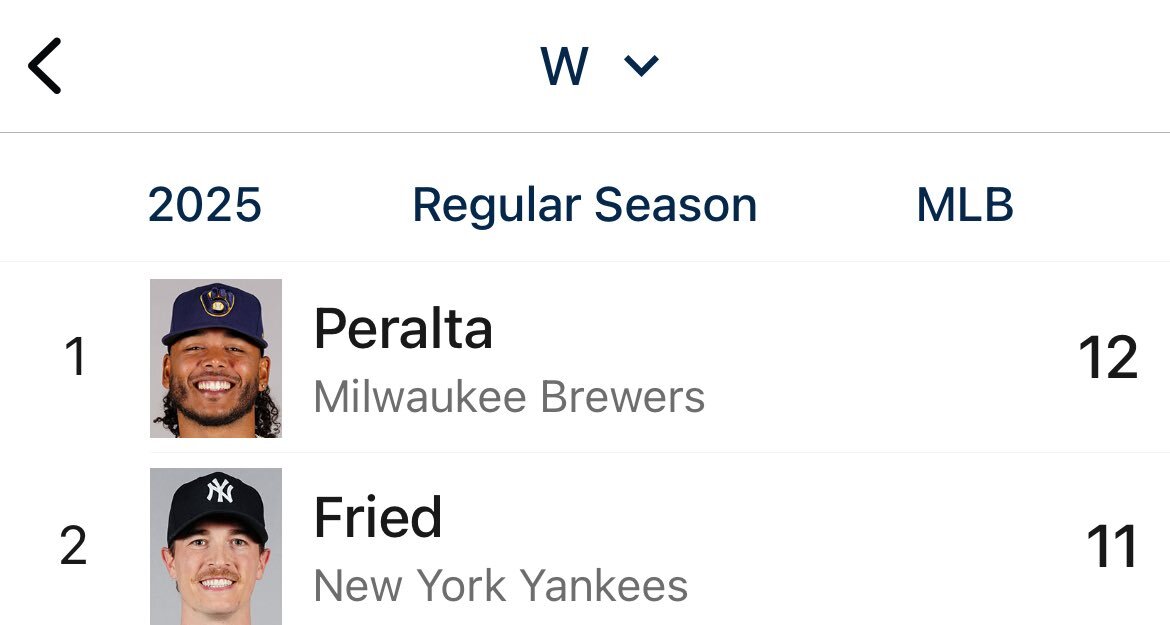
Task: Tap the W stat category title
Action: [565, 67]
